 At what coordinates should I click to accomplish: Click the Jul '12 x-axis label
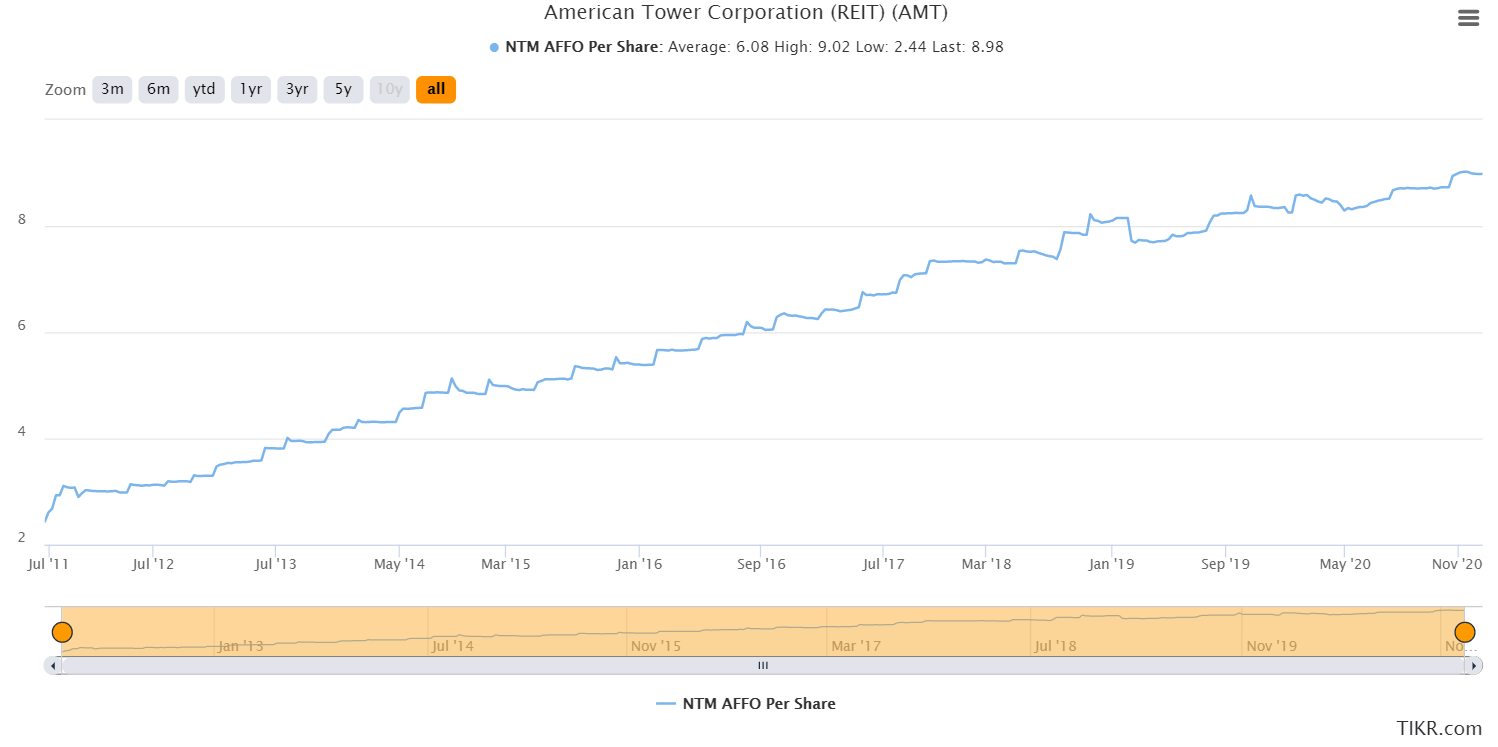[153, 564]
